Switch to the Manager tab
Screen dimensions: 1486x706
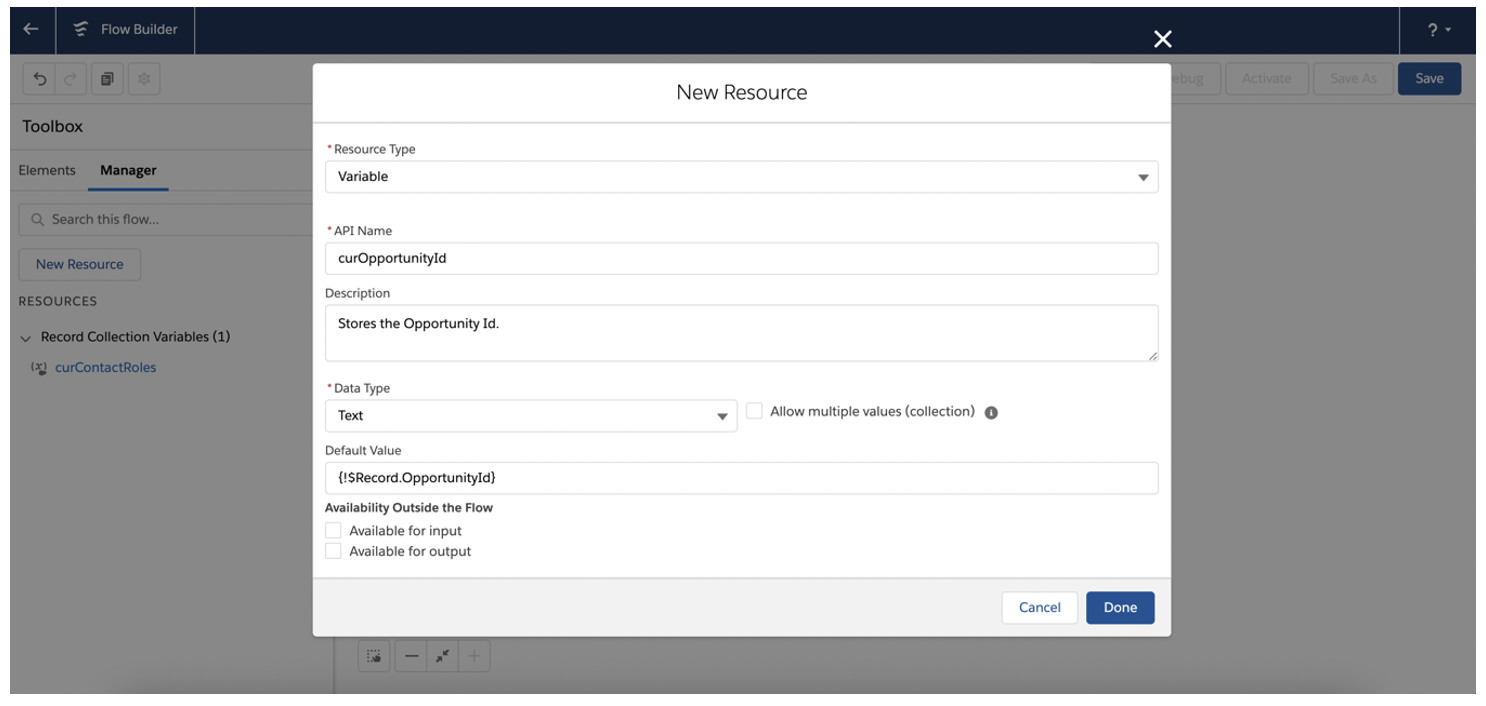point(128,170)
